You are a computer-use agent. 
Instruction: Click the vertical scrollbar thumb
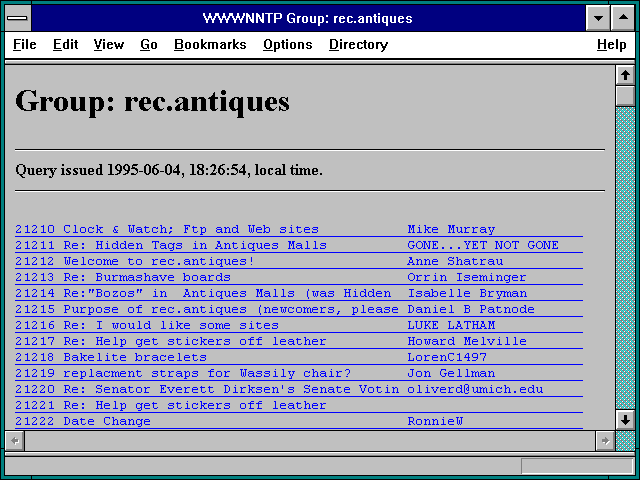[x=625, y=95]
